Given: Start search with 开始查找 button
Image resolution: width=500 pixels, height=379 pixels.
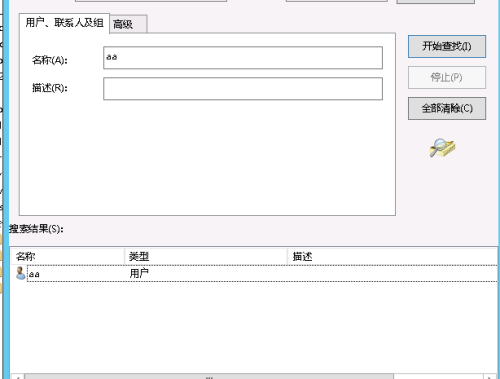Looking at the screenshot, I should pyautogui.click(x=447, y=46).
